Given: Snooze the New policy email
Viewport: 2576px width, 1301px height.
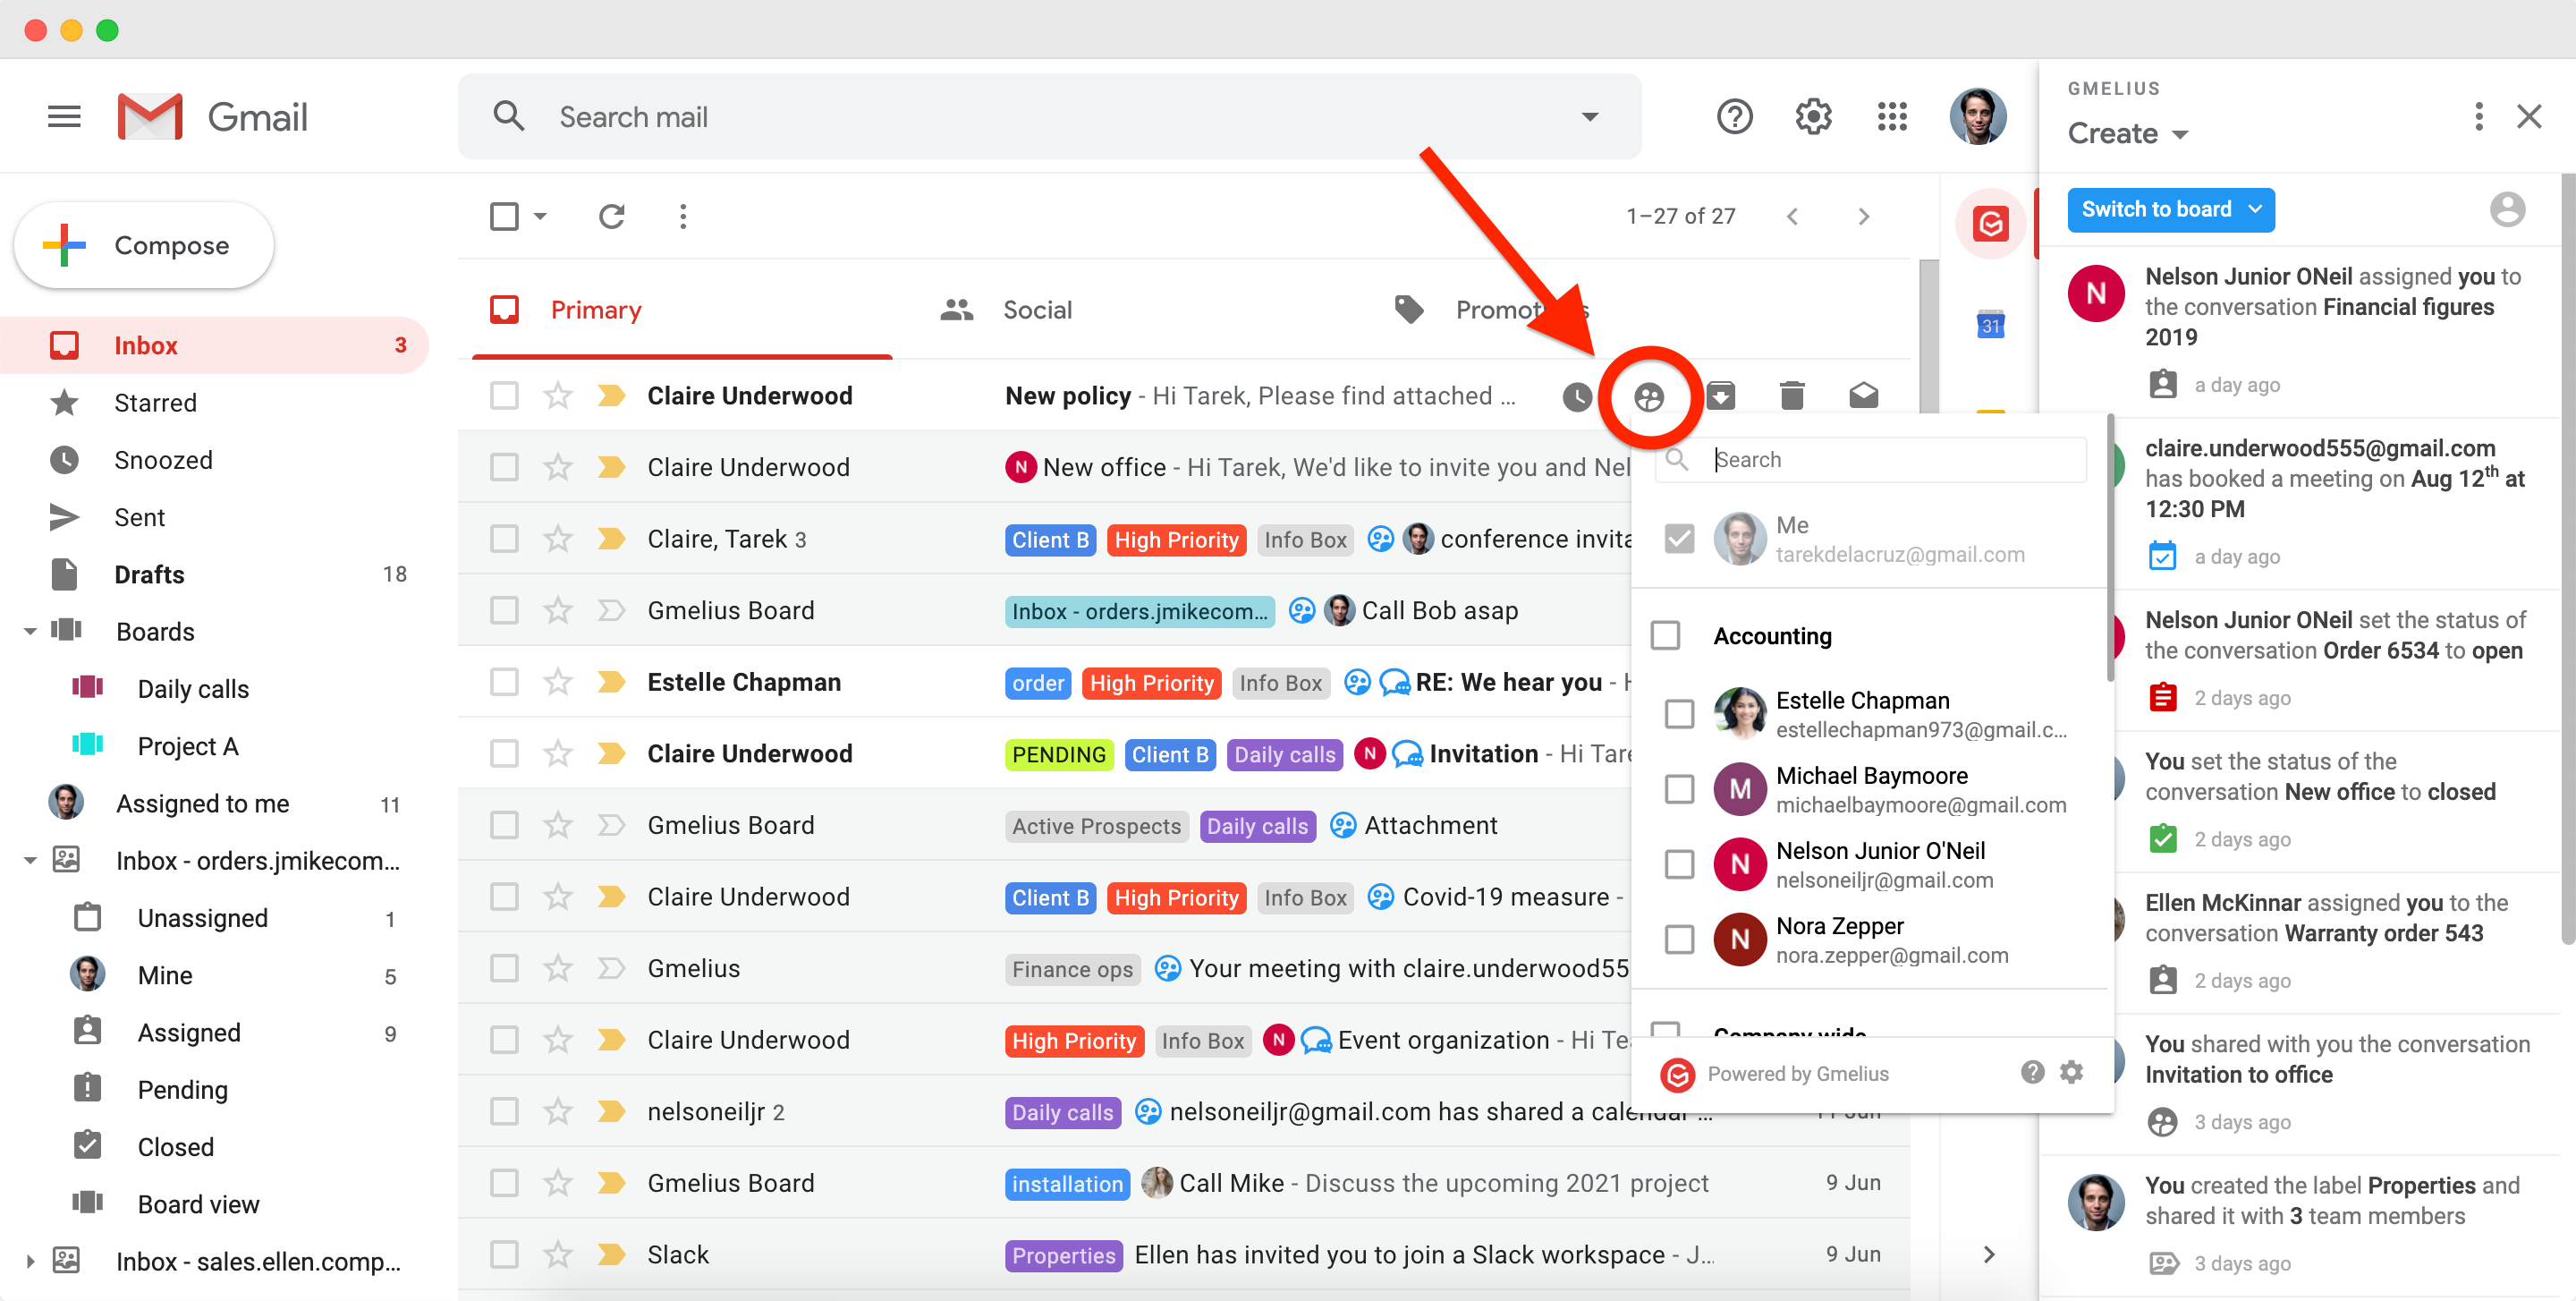Looking at the screenshot, I should pos(1577,396).
